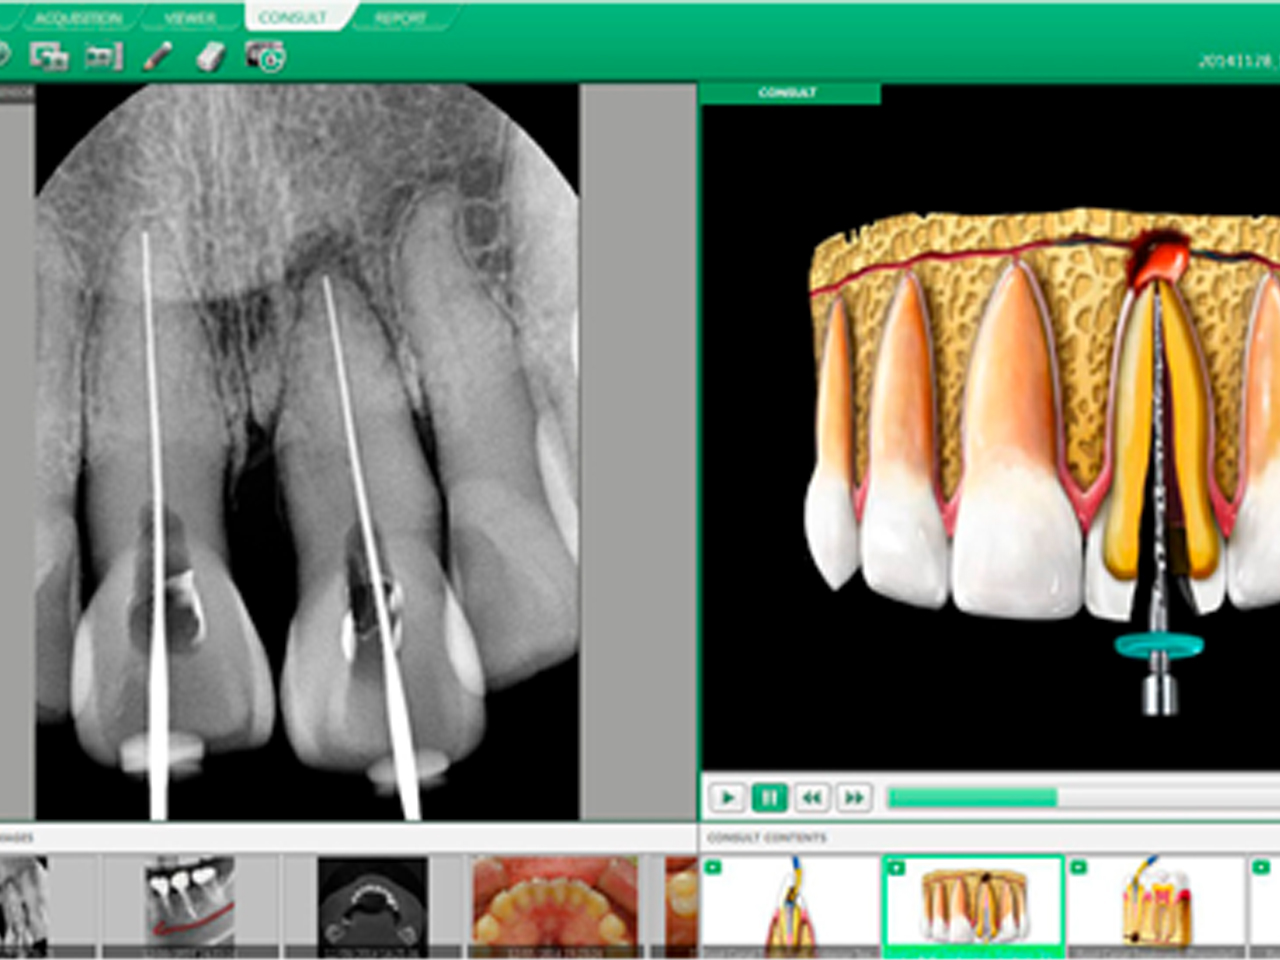Open the Viewer tab
The width and height of the screenshot is (1280, 960).
[190, 18]
